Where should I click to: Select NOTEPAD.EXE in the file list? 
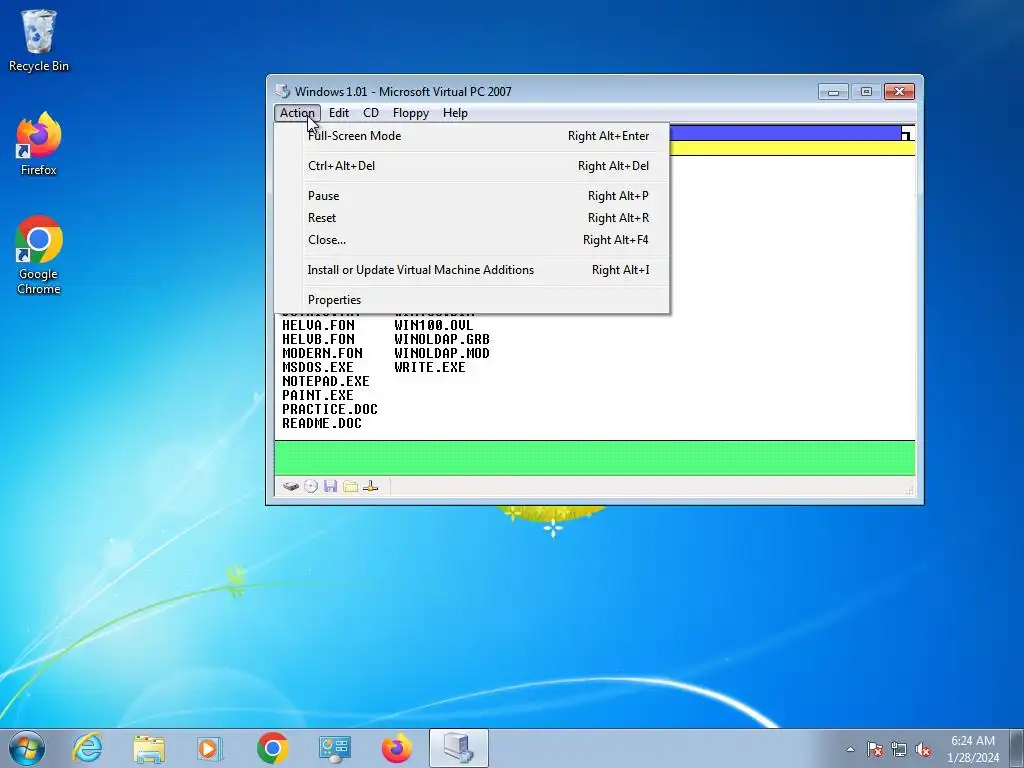tap(326, 381)
